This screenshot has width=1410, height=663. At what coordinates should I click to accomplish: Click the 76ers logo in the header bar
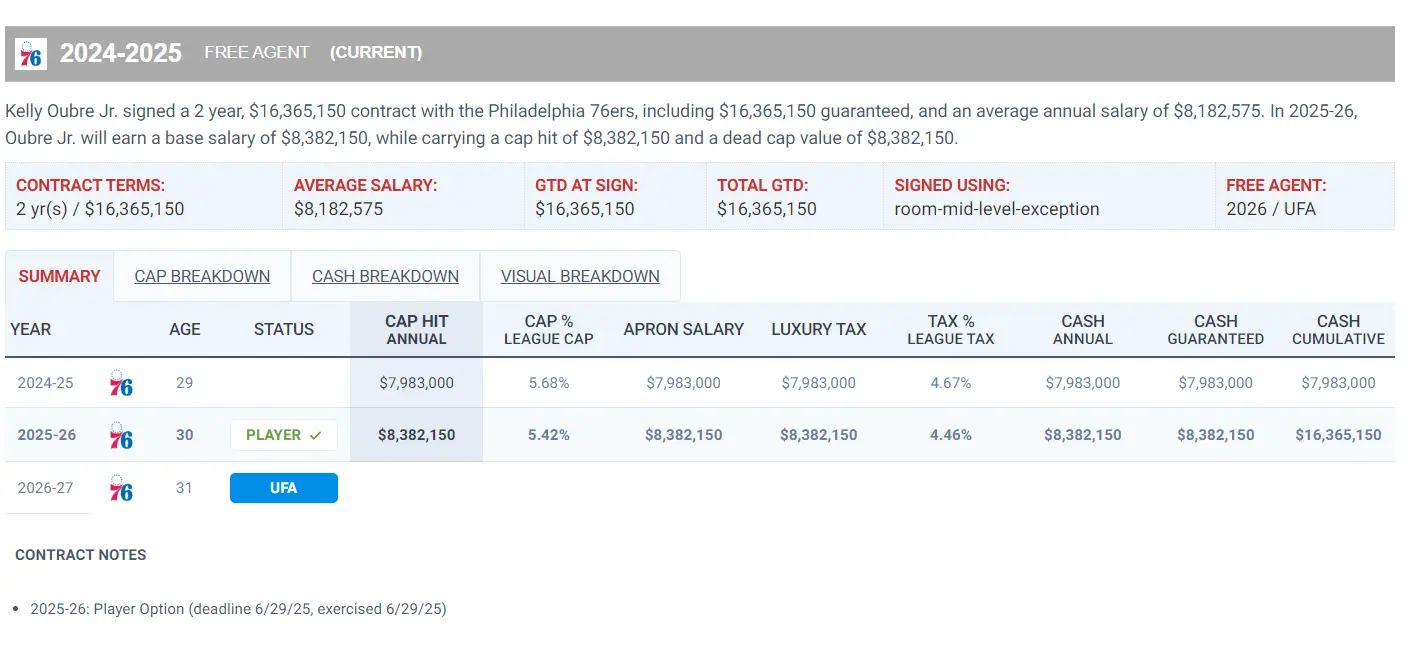[x=31, y=53]
